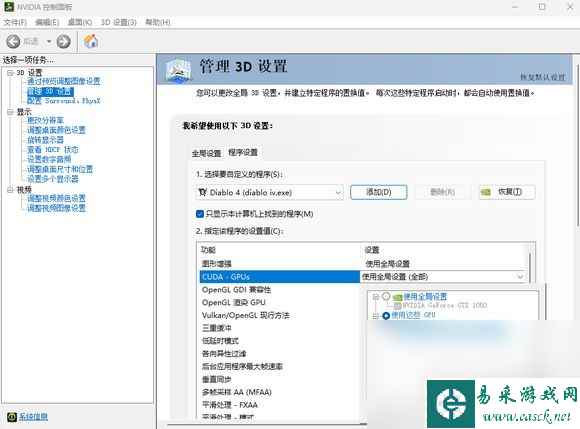Switch to the 全局设置 tab

(x=206, y=153)
